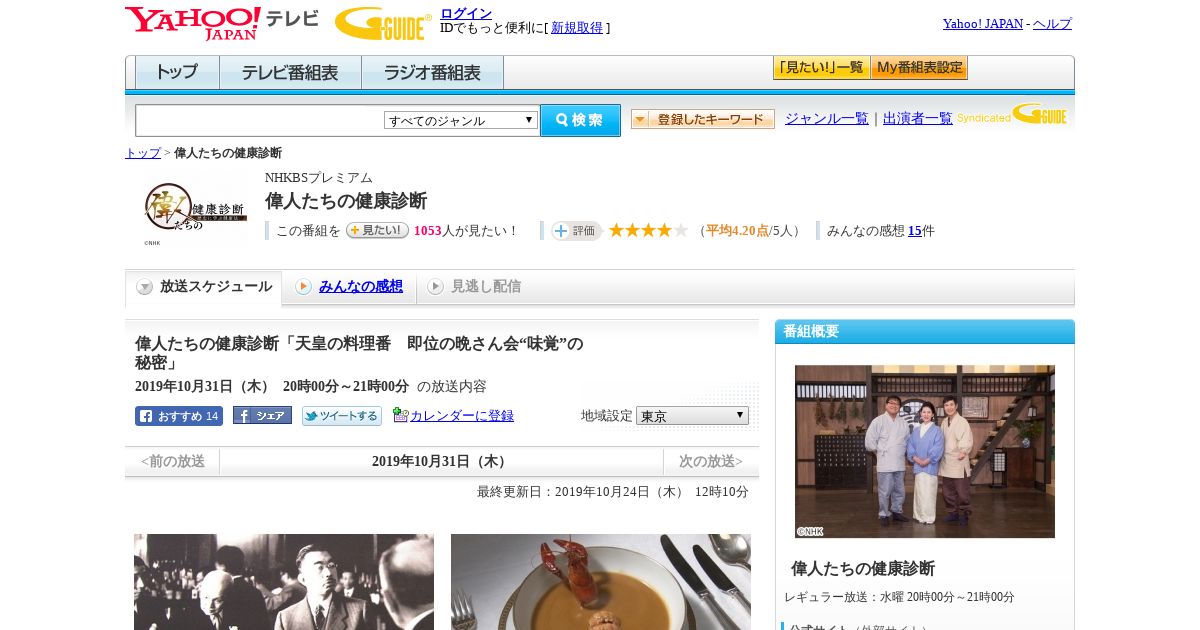Click the black-and-white emperor photo
Image resolution: width=1200 pixels, height=630 pixels.
pos(284,582)
